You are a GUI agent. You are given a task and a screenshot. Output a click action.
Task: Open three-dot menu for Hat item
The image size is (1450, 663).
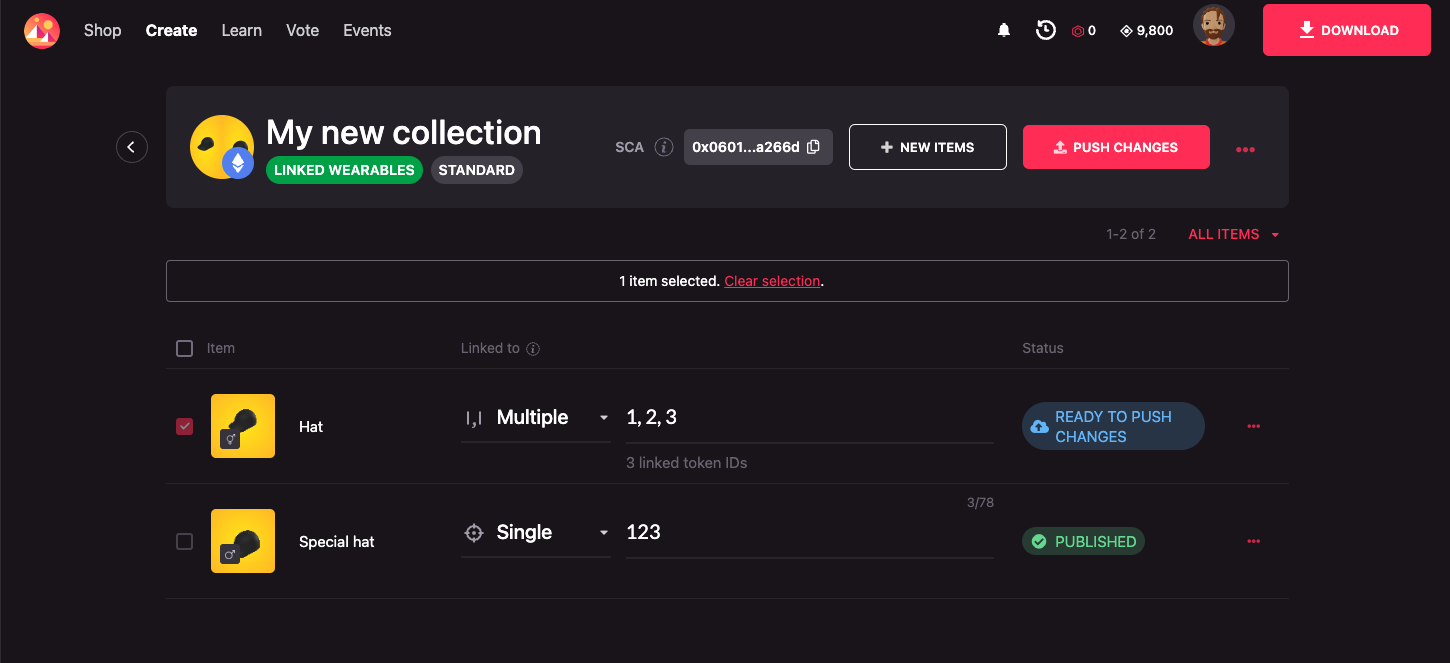pos(1253,427)
